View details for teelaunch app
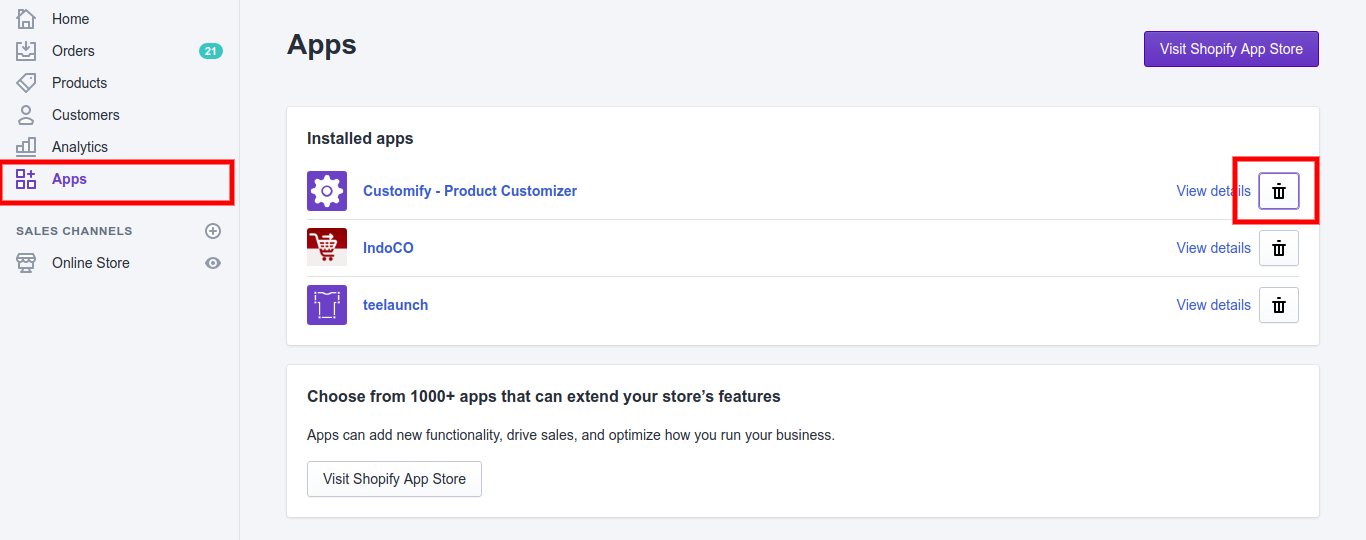The height and width of the screenshot is (540, 1366). pyautogui.click(x=1213, y=305)
